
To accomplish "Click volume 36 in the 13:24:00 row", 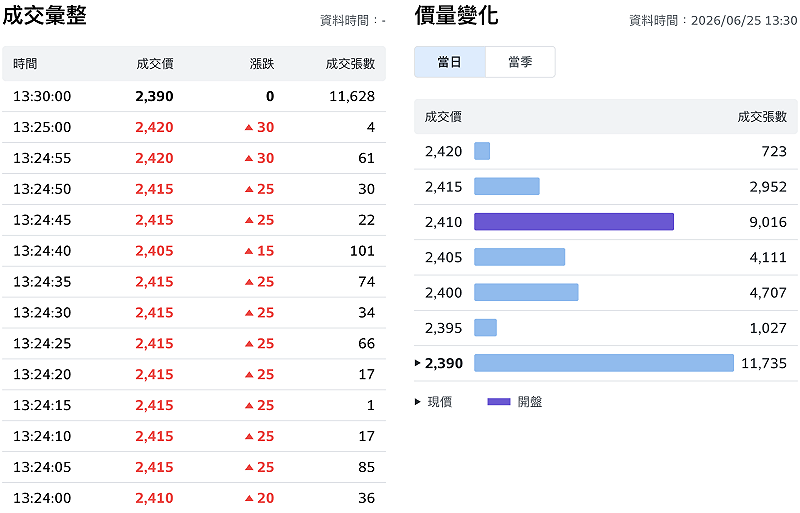I will pyautogui.click(x=366, y=498).
